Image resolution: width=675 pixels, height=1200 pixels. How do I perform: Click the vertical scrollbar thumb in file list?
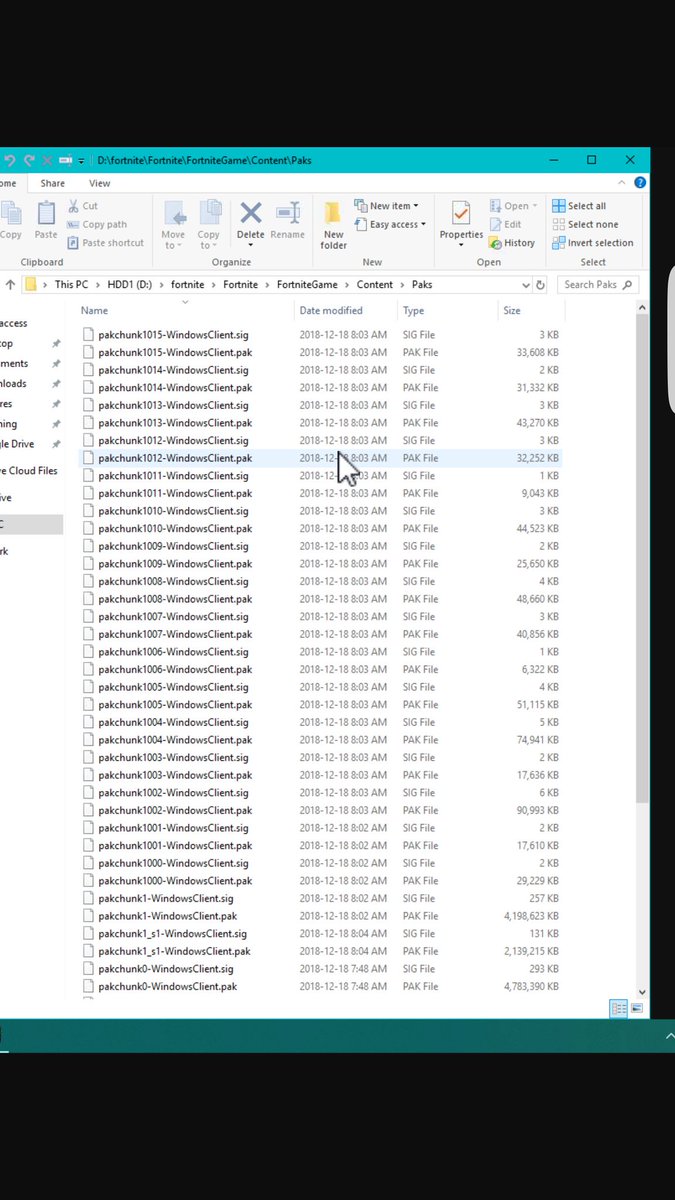643,558
